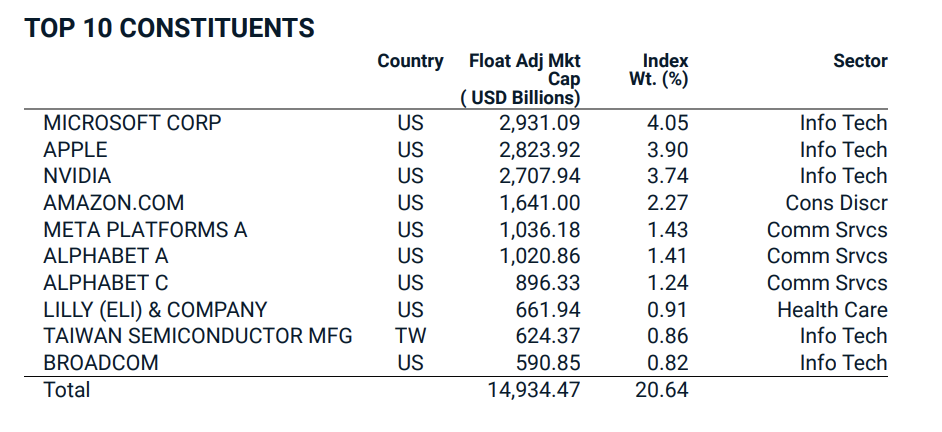Screen dimensions: 942x432
Task: Click the NVIDIA constituent name
Action: pyautogui.click(x=77, y=176)
